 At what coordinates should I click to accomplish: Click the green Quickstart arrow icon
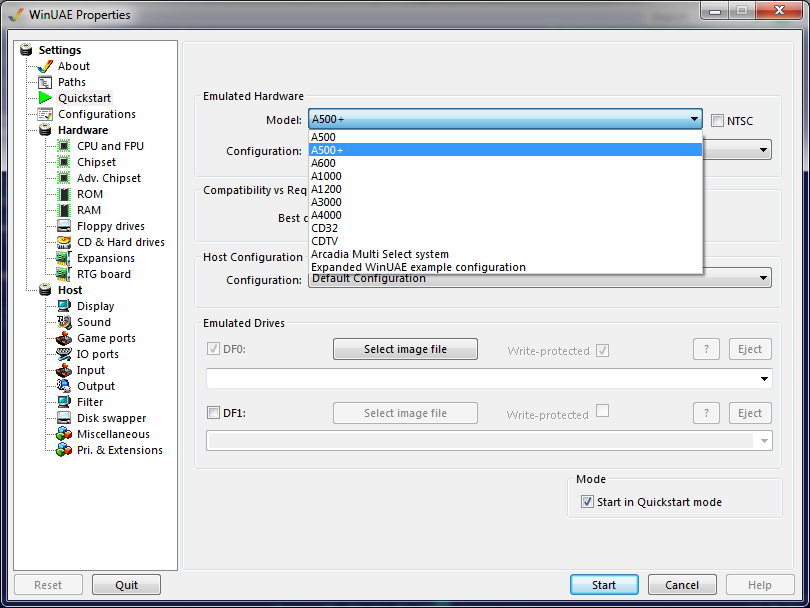[x=45, y=98]
